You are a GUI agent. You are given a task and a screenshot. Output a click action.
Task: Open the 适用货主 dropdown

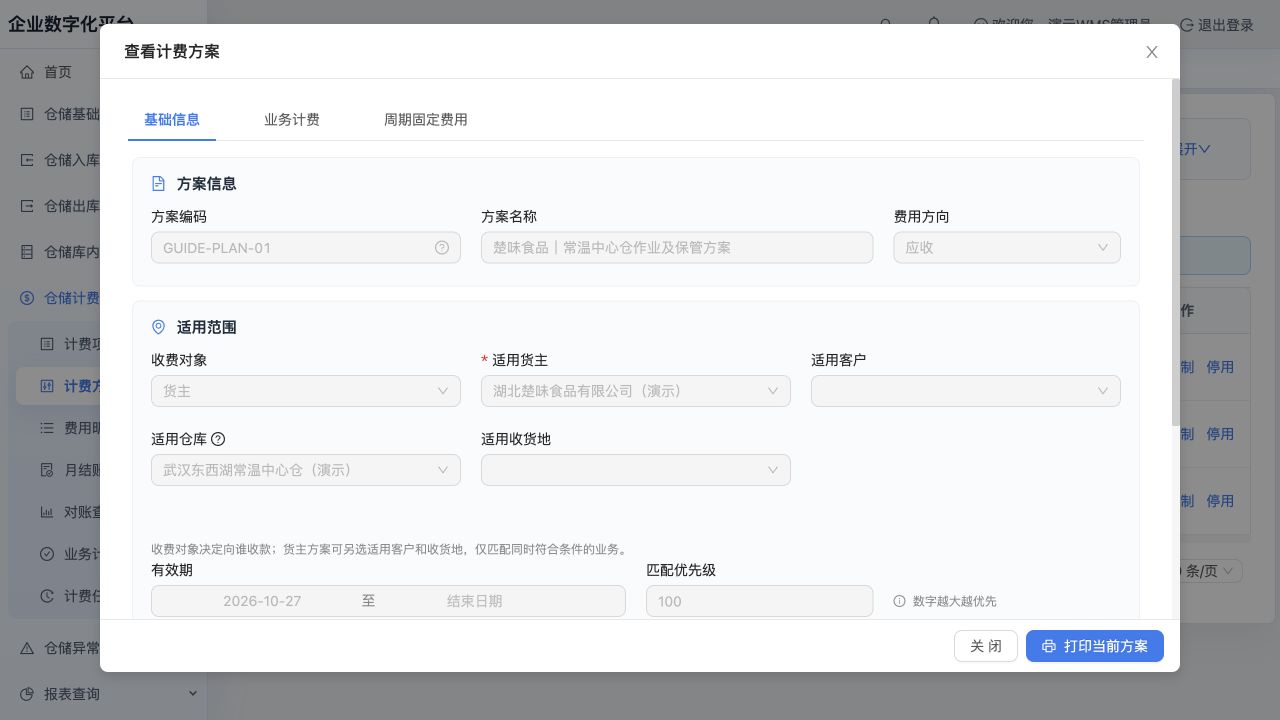tap(636, 391)
